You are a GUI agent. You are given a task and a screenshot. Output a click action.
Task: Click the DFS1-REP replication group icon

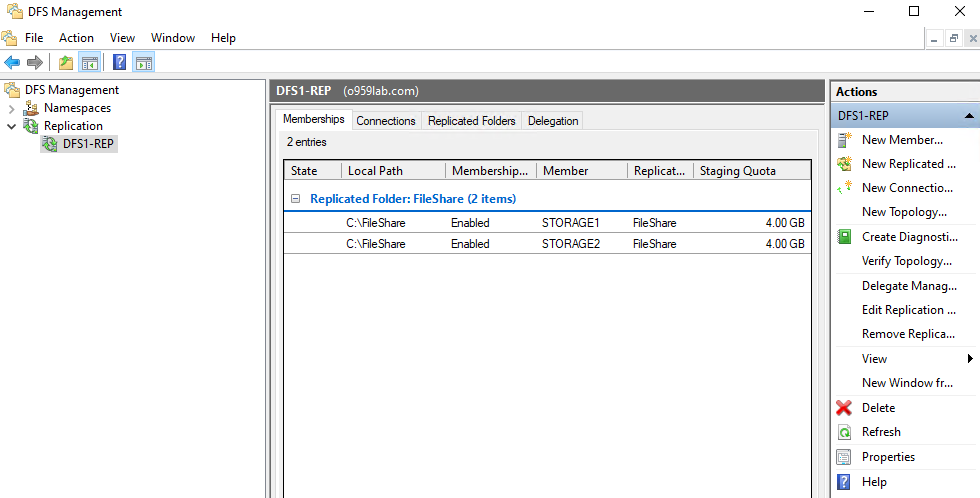(x=50, y=144)
